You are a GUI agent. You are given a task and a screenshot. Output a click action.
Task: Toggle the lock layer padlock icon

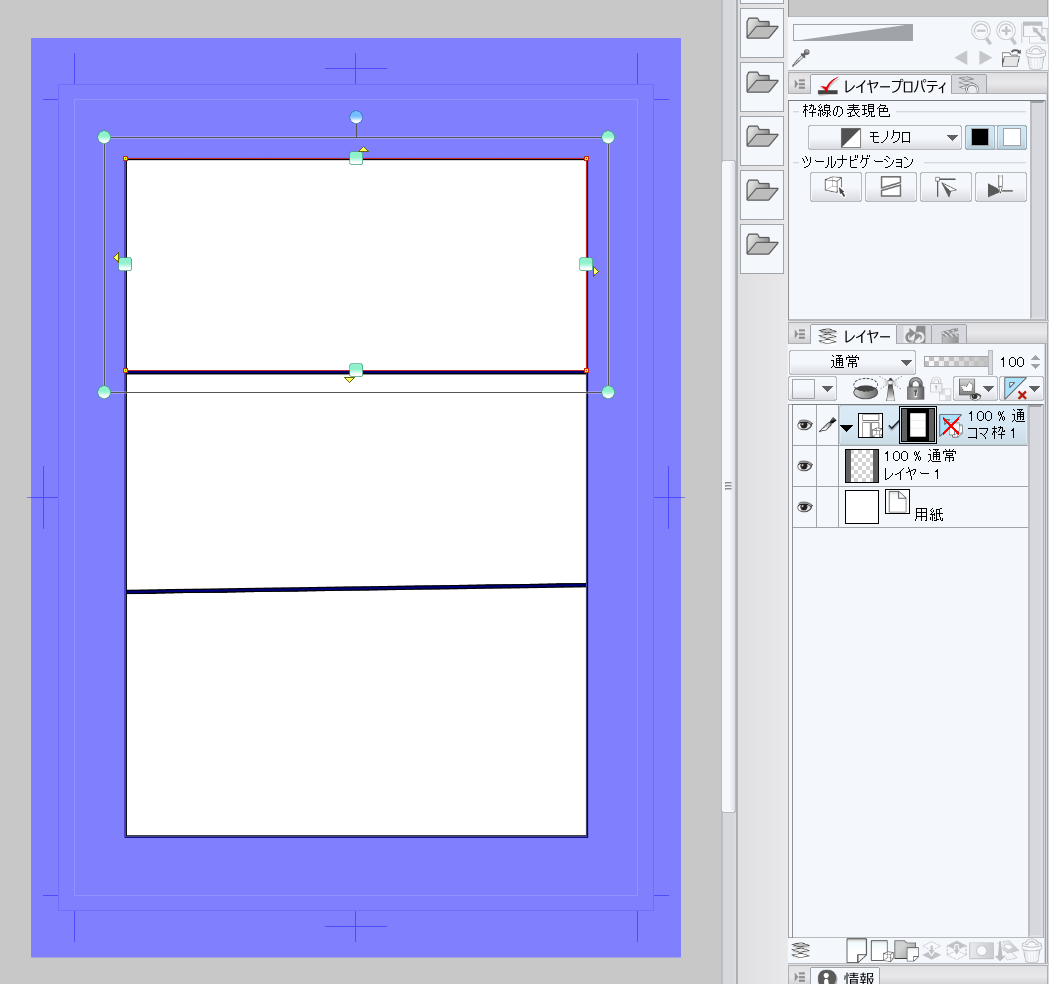(x=914, y=389)
